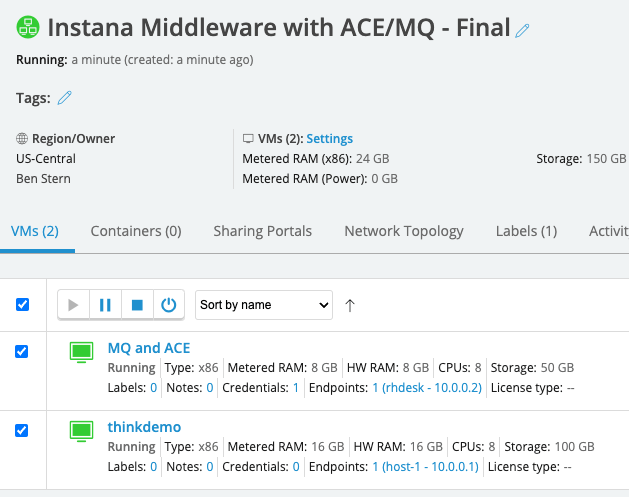Click the thinkdemo VM monitor icon
The height and width of the screenshot is (497, 629).
point(81,431)
